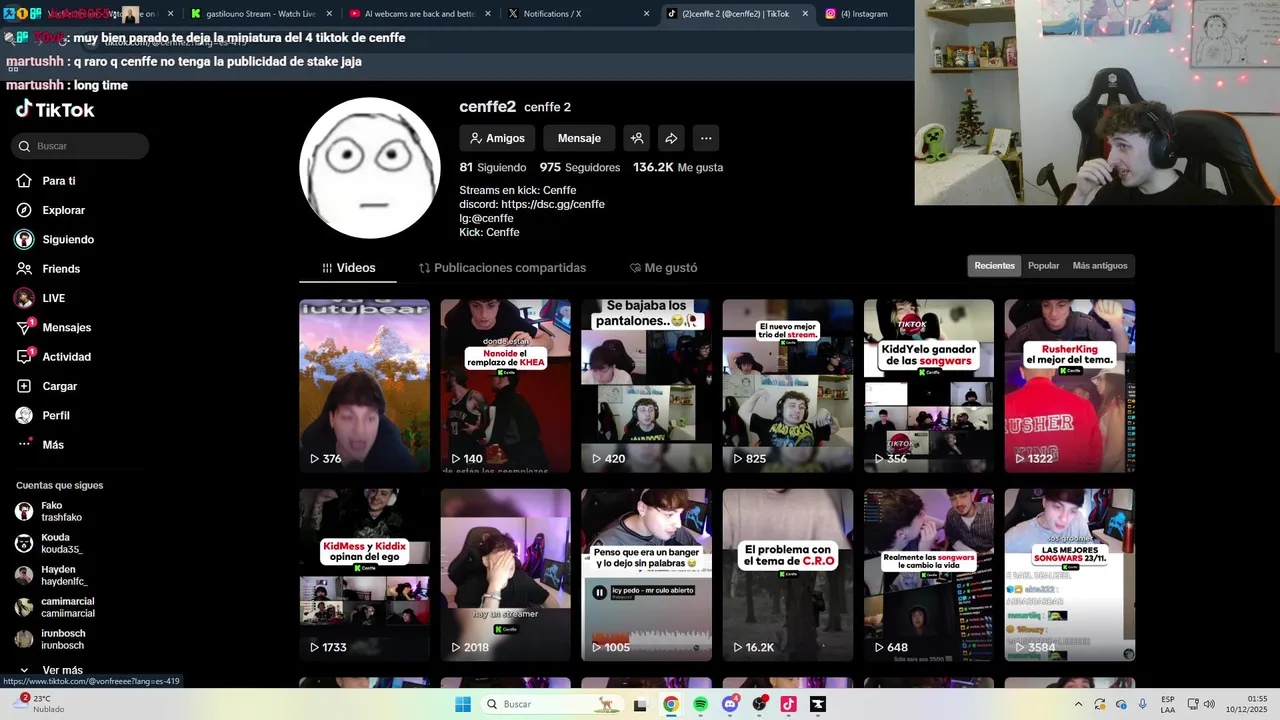1280x720 pixels.
Task: Open the Friends page
Action: [61, 269]
